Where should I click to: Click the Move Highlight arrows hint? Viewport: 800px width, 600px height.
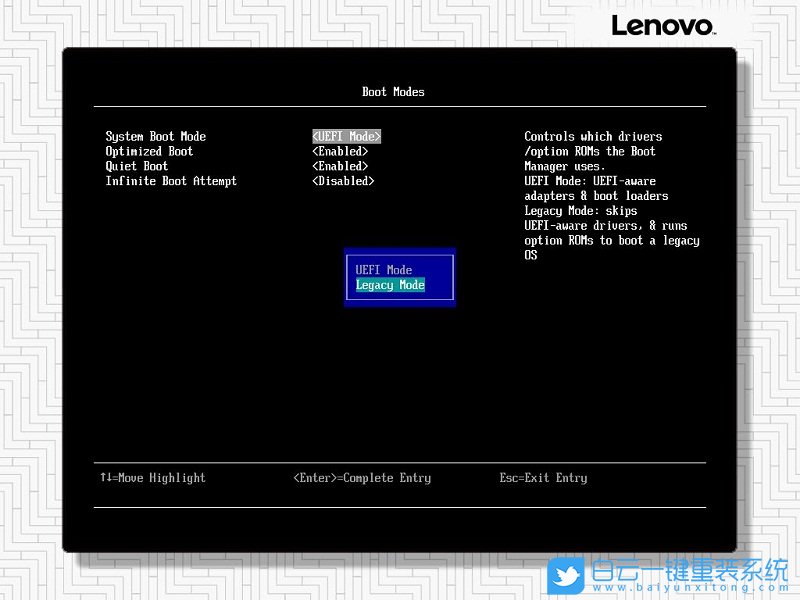(x=153, y=478)
